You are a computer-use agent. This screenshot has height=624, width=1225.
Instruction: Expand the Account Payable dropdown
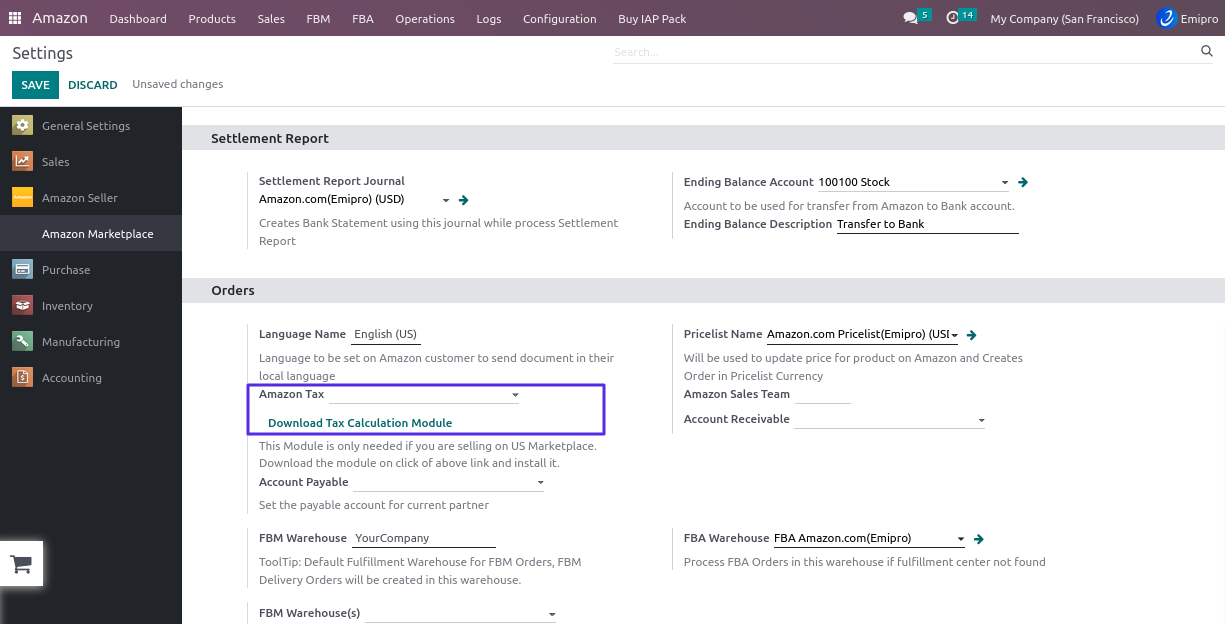[x=540, y=483]
